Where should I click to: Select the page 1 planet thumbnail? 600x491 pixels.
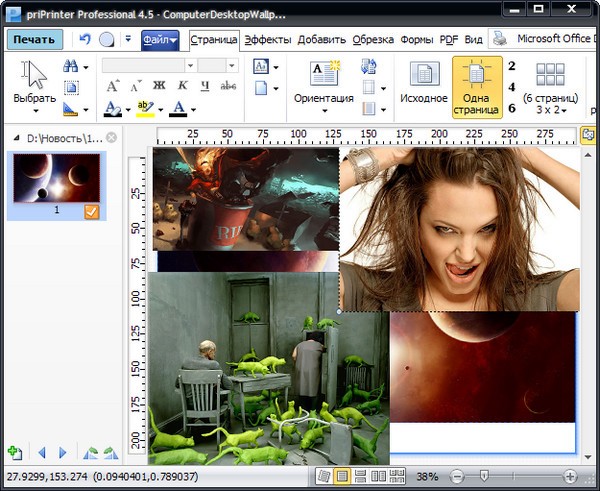56,177
